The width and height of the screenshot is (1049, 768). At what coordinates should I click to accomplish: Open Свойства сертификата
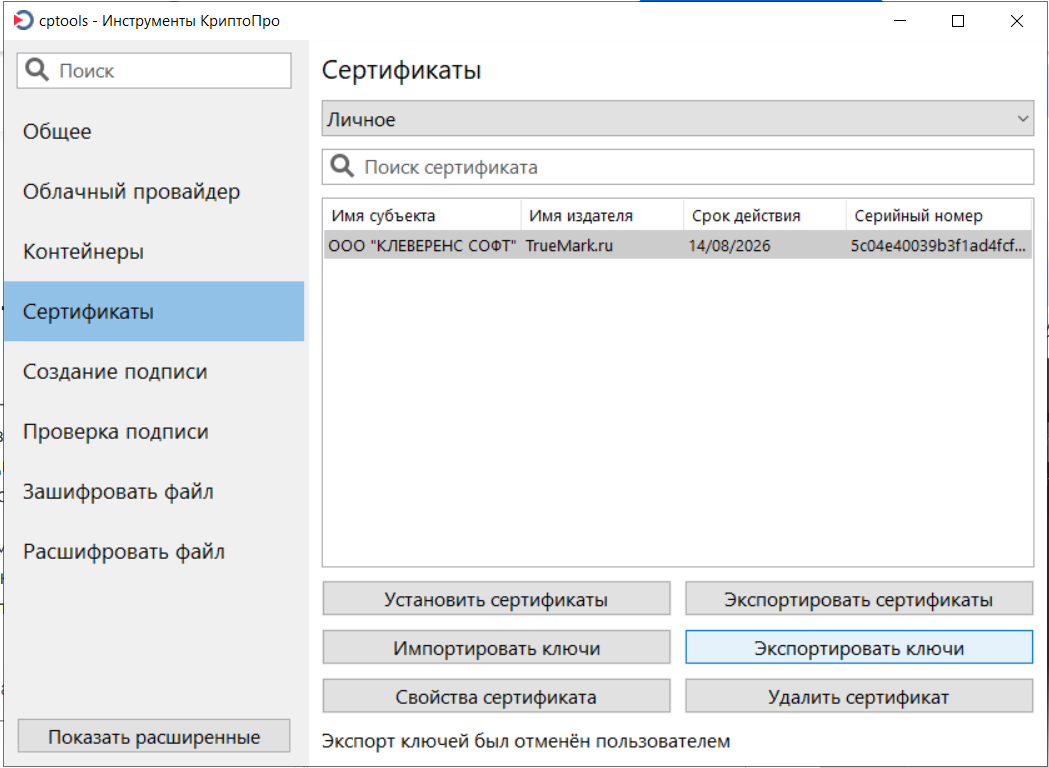(x=496, y=696)
